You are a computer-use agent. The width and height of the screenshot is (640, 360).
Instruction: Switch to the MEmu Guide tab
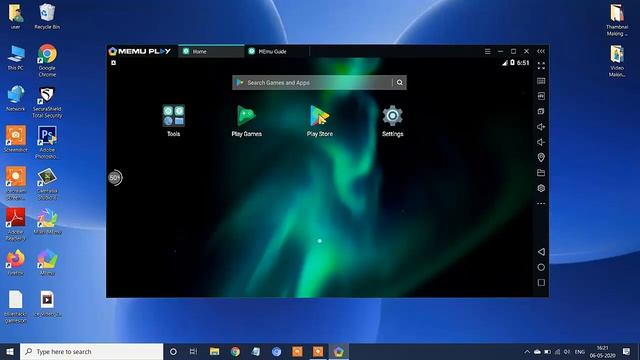tap(277, 51)
